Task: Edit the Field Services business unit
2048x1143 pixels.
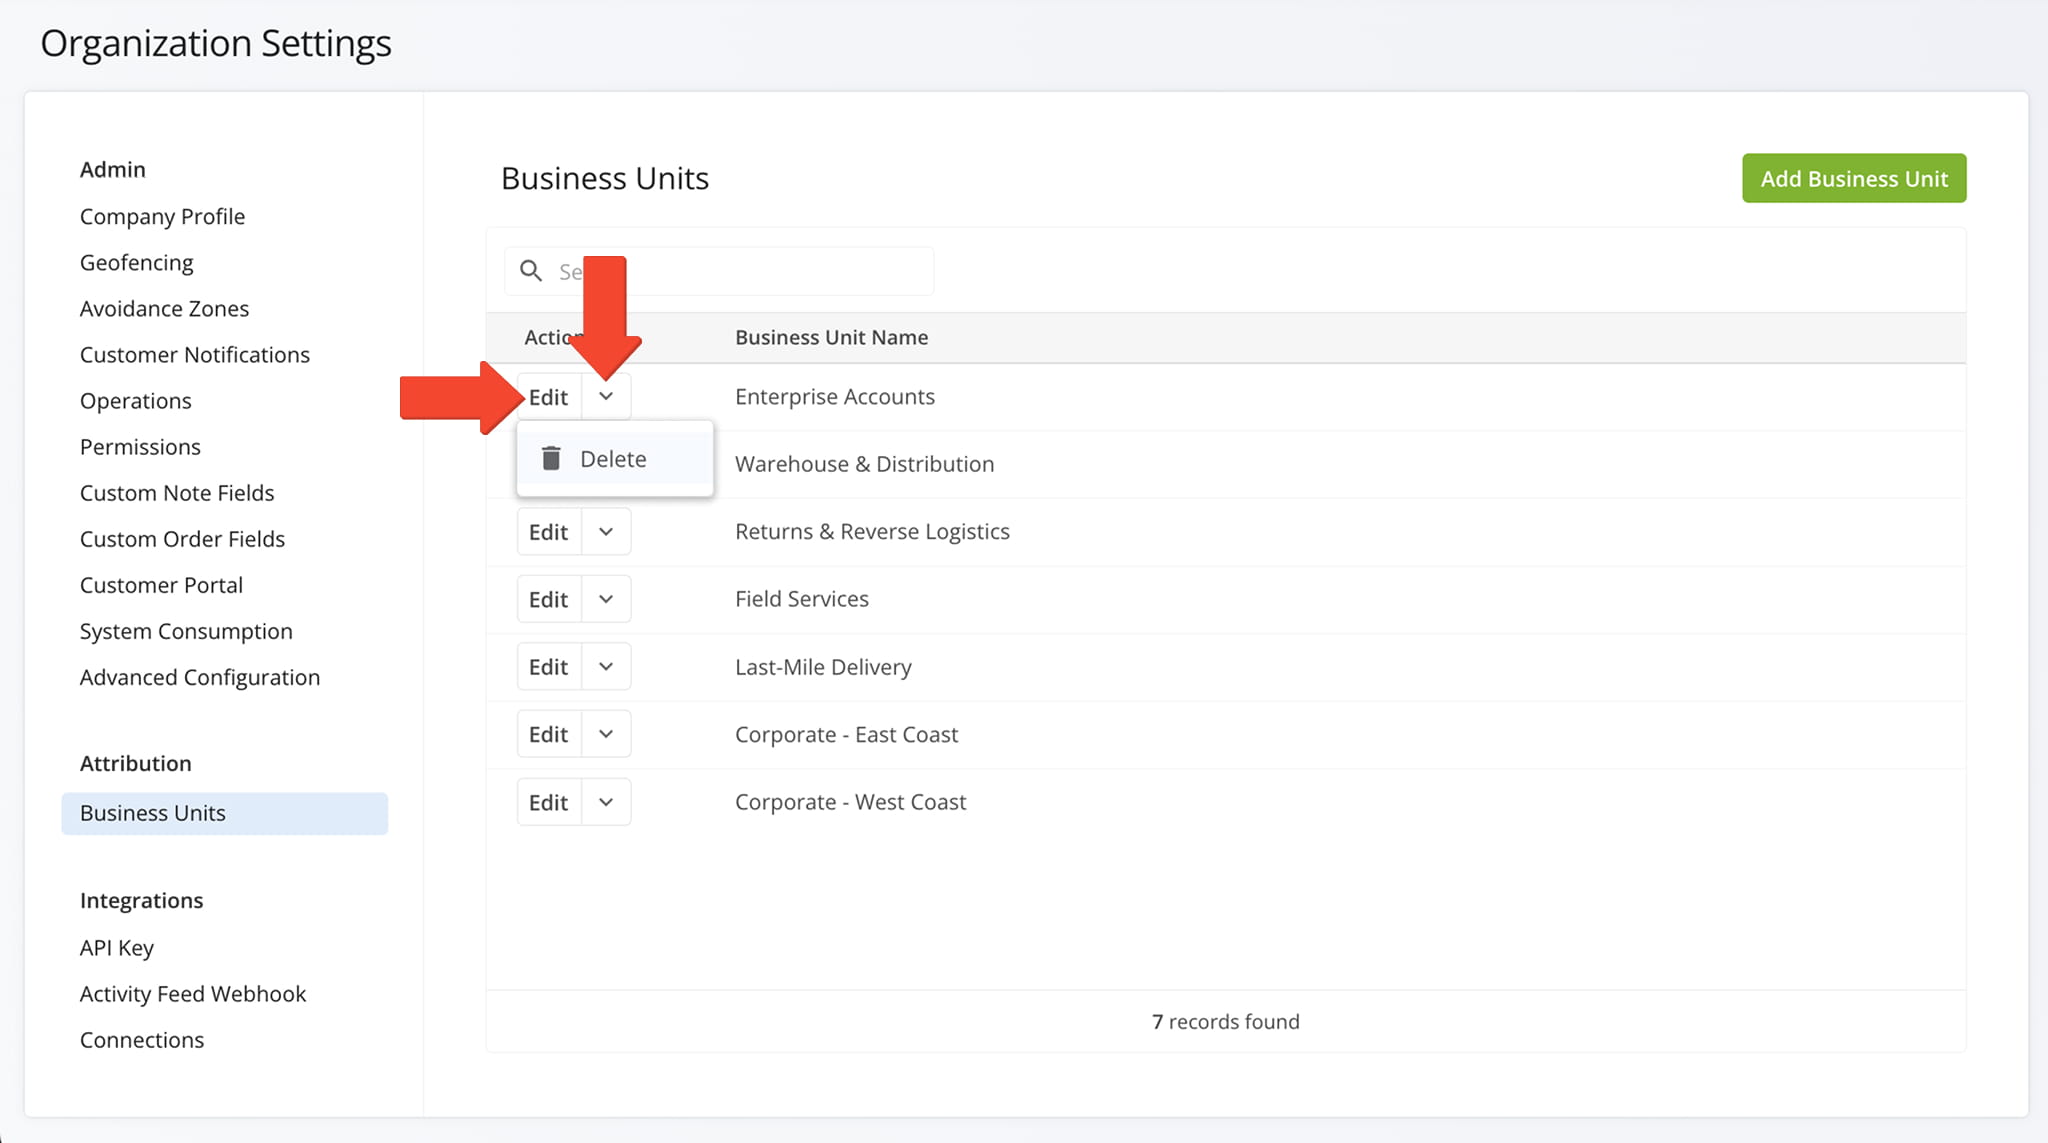Action: tap(548, 599)
